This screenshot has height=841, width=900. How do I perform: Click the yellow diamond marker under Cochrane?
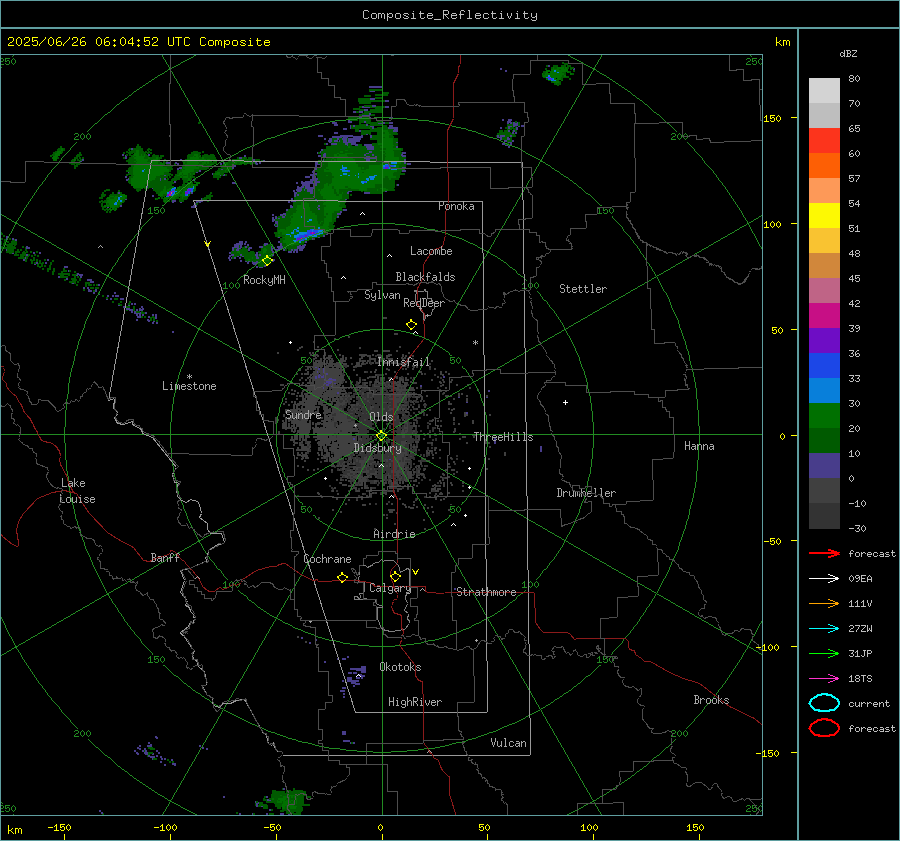tap(343, 578)
